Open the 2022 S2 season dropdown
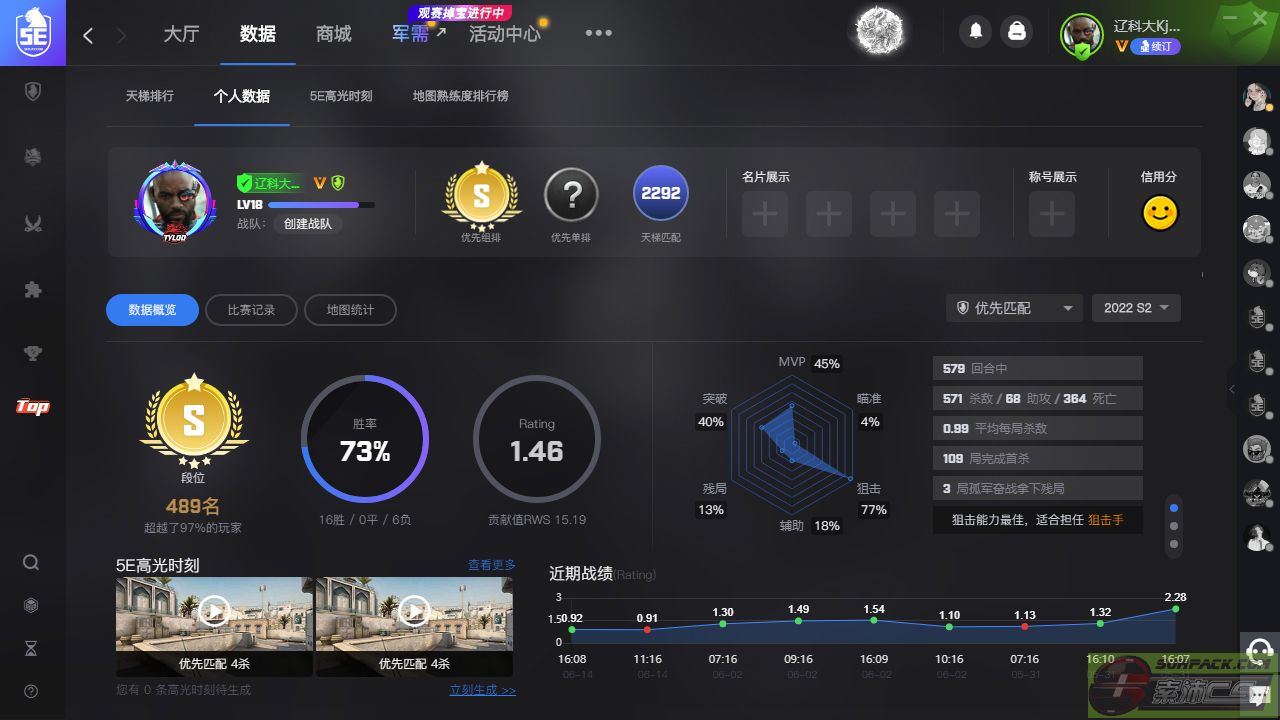Viewport: 1280px width, 720px height. click(1136, 308)
